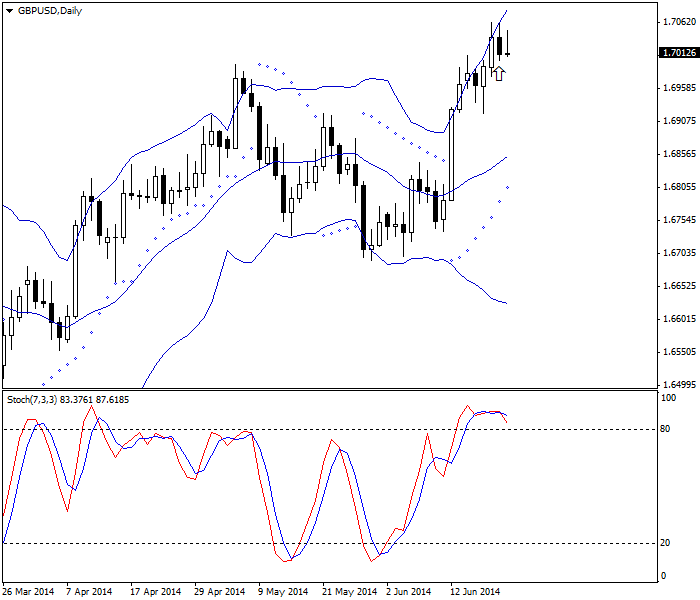
Task: Click the 2 Jun 2014 date label
Action: pos(408,591)
